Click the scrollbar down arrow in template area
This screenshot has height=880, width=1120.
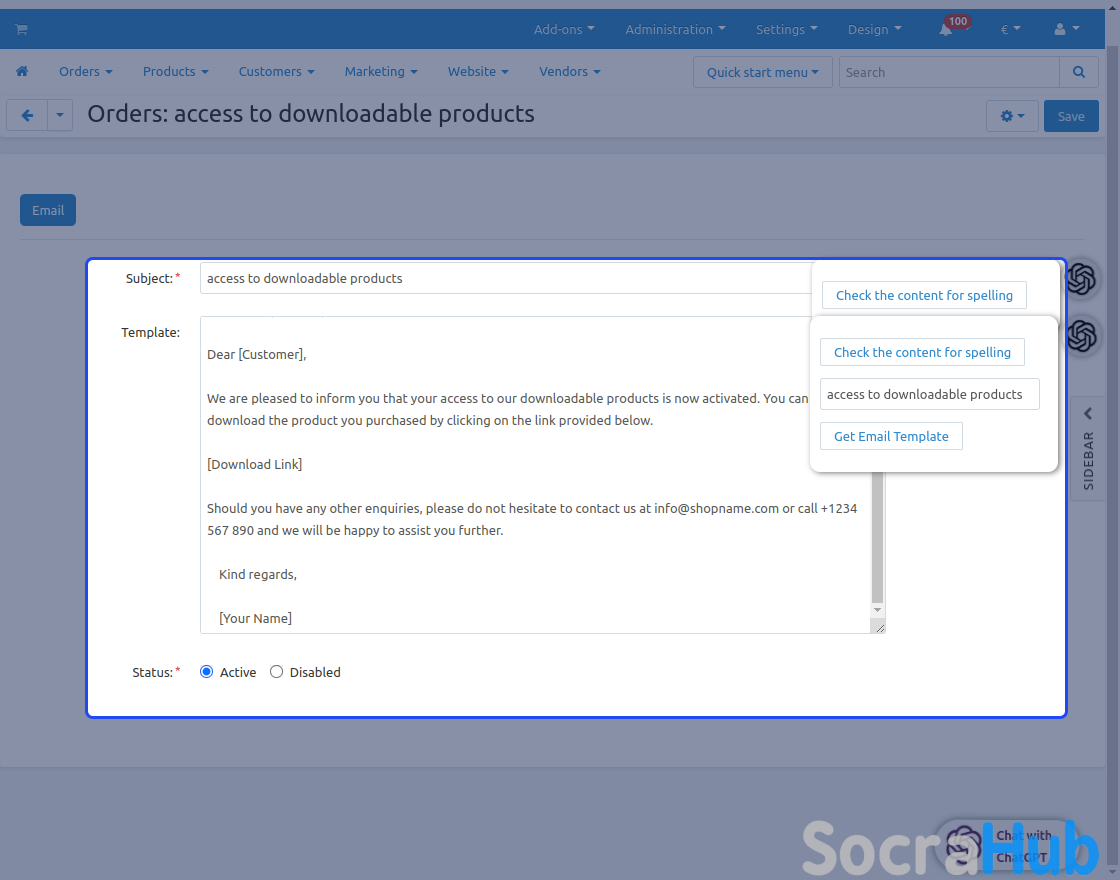[x=877, y=610]
